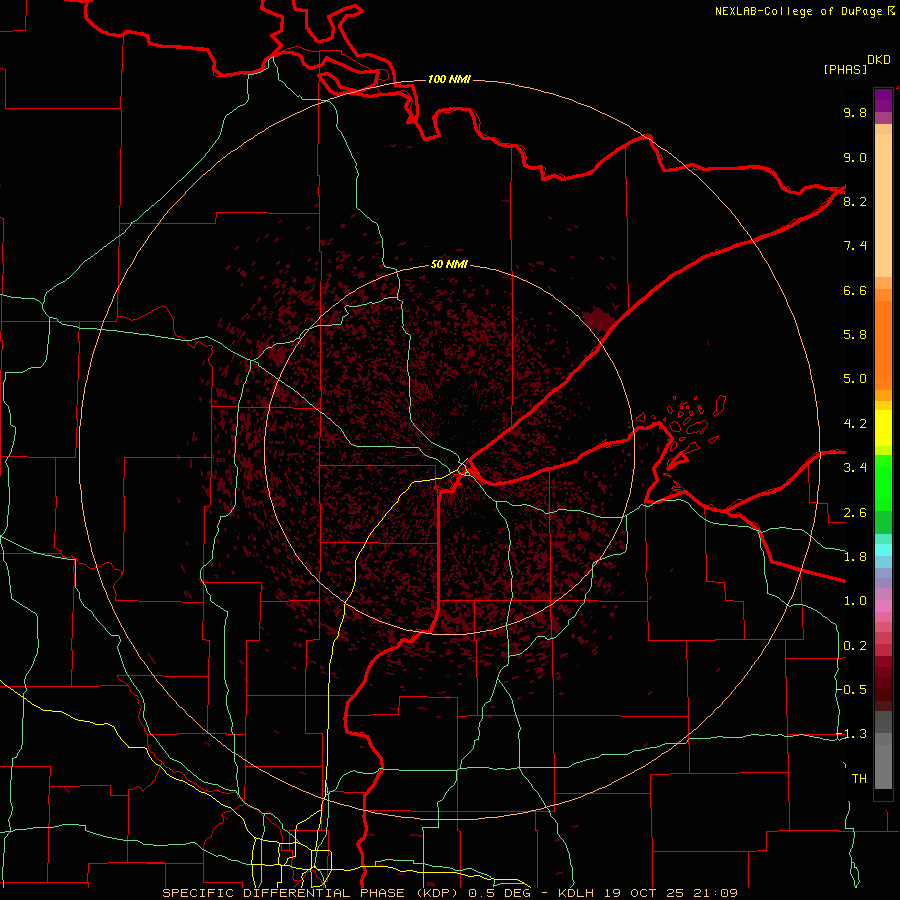The width and height of the screenshot is (900, 900).
Task: Pick the purple segment of the color bar
Action: tap(883, 100)
